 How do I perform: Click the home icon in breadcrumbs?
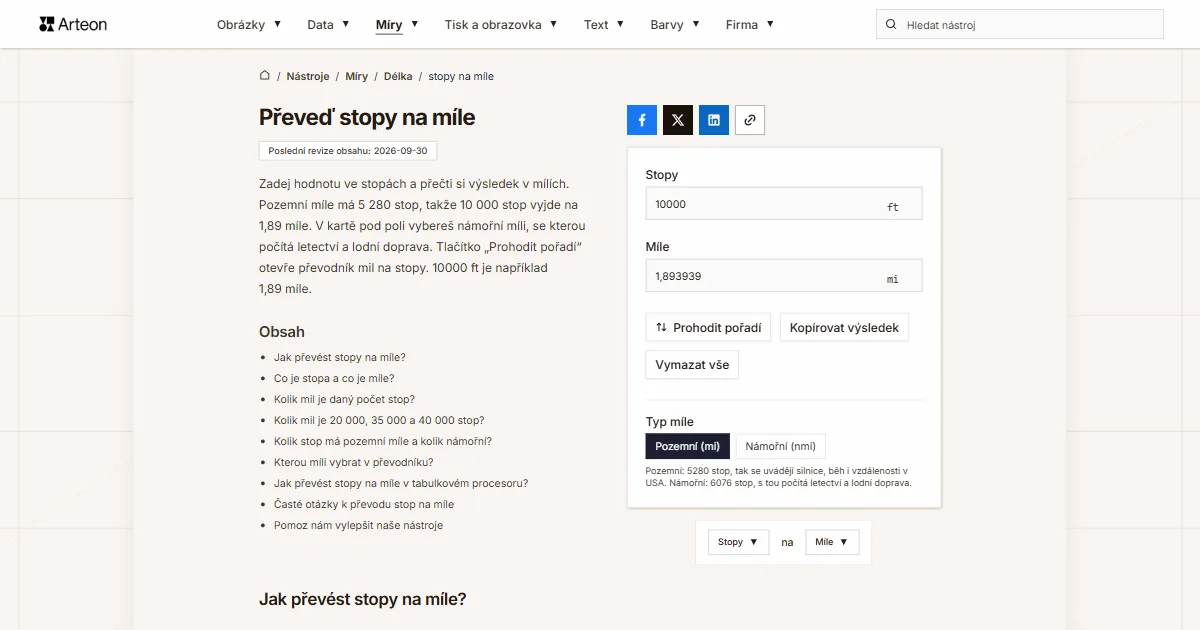point(265,76)
